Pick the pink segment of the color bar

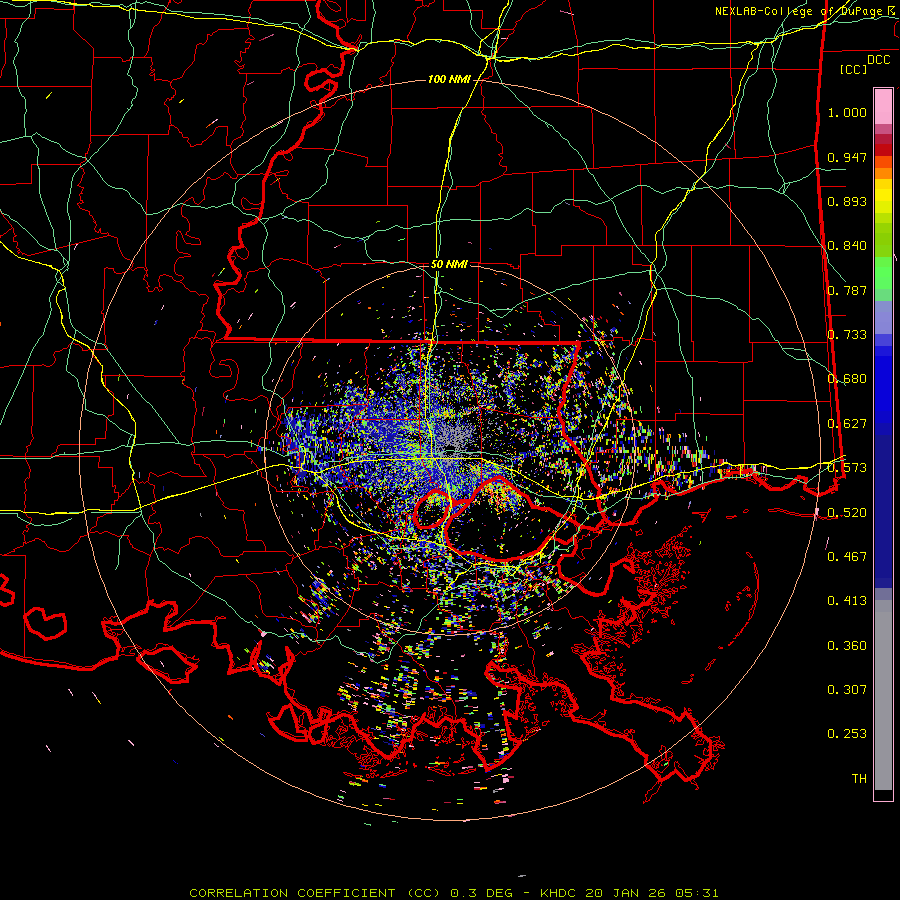pos(883,106)
